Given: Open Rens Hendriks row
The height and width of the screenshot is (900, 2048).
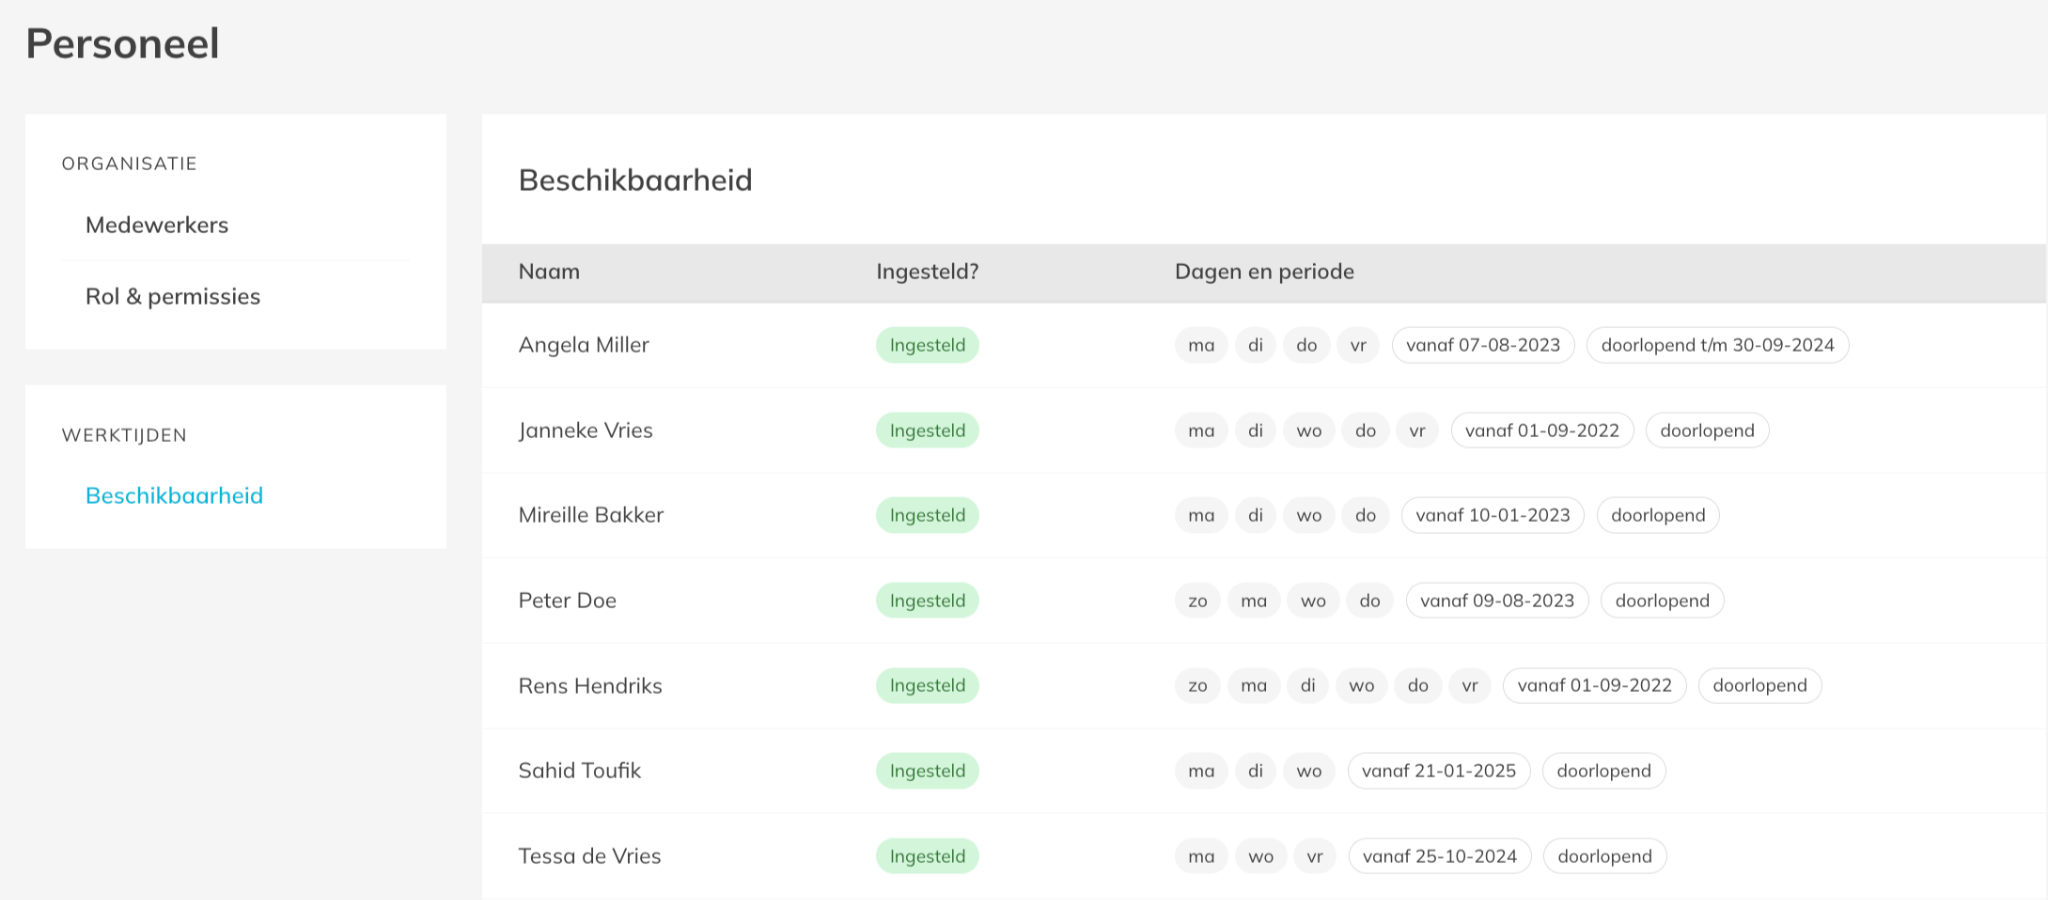Looking at the screenshot, I should click(x=590, y=686).
